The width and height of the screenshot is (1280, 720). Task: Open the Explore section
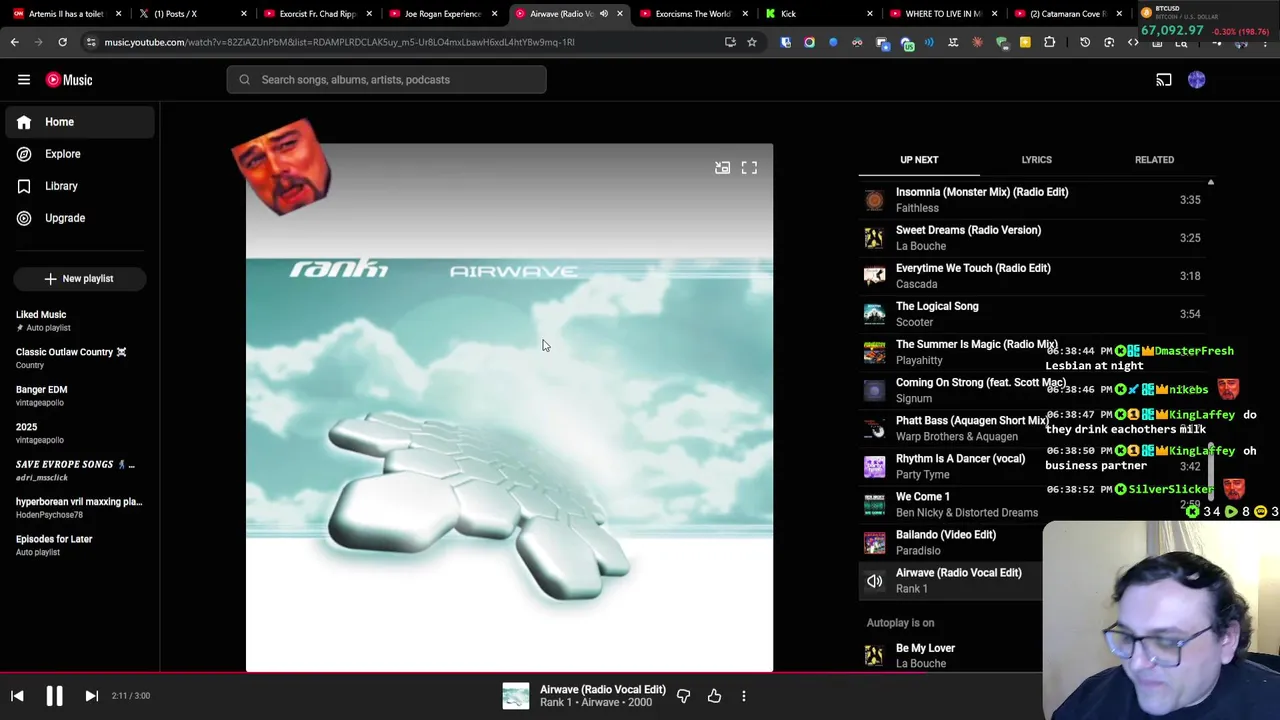(x=80, y=154)
